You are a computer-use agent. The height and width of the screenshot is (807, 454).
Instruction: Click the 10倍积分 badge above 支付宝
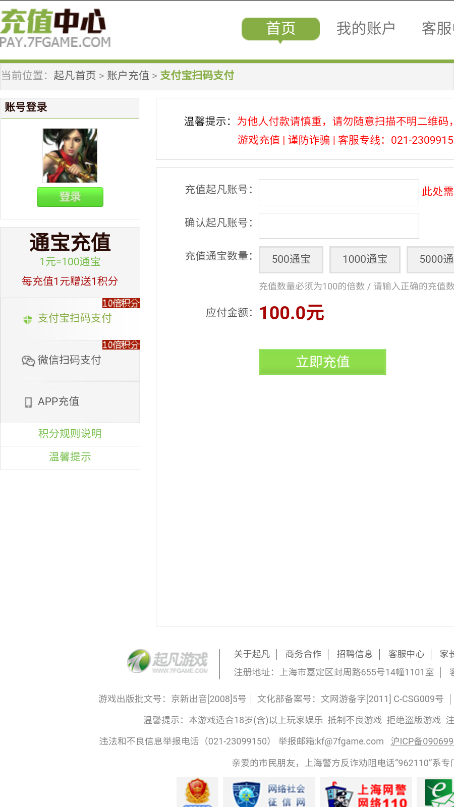coord(120,303)
